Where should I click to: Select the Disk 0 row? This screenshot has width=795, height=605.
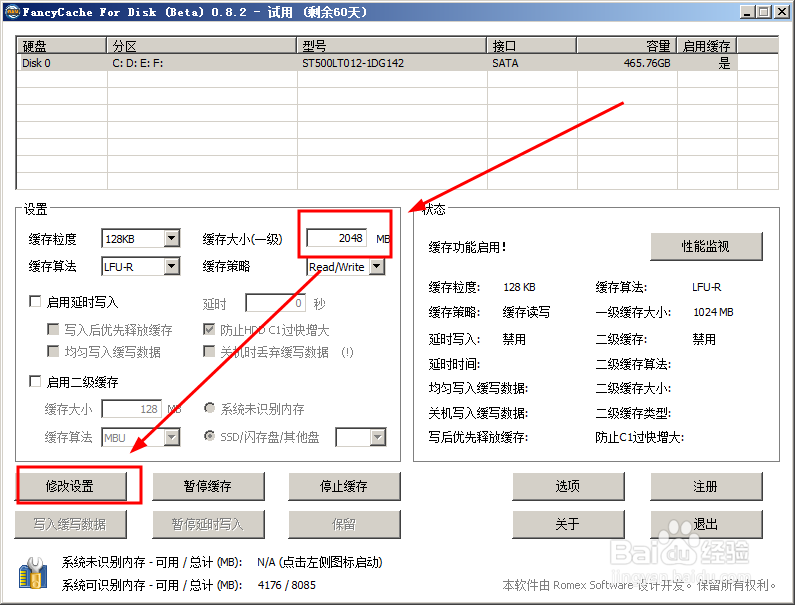coord(377,63)
